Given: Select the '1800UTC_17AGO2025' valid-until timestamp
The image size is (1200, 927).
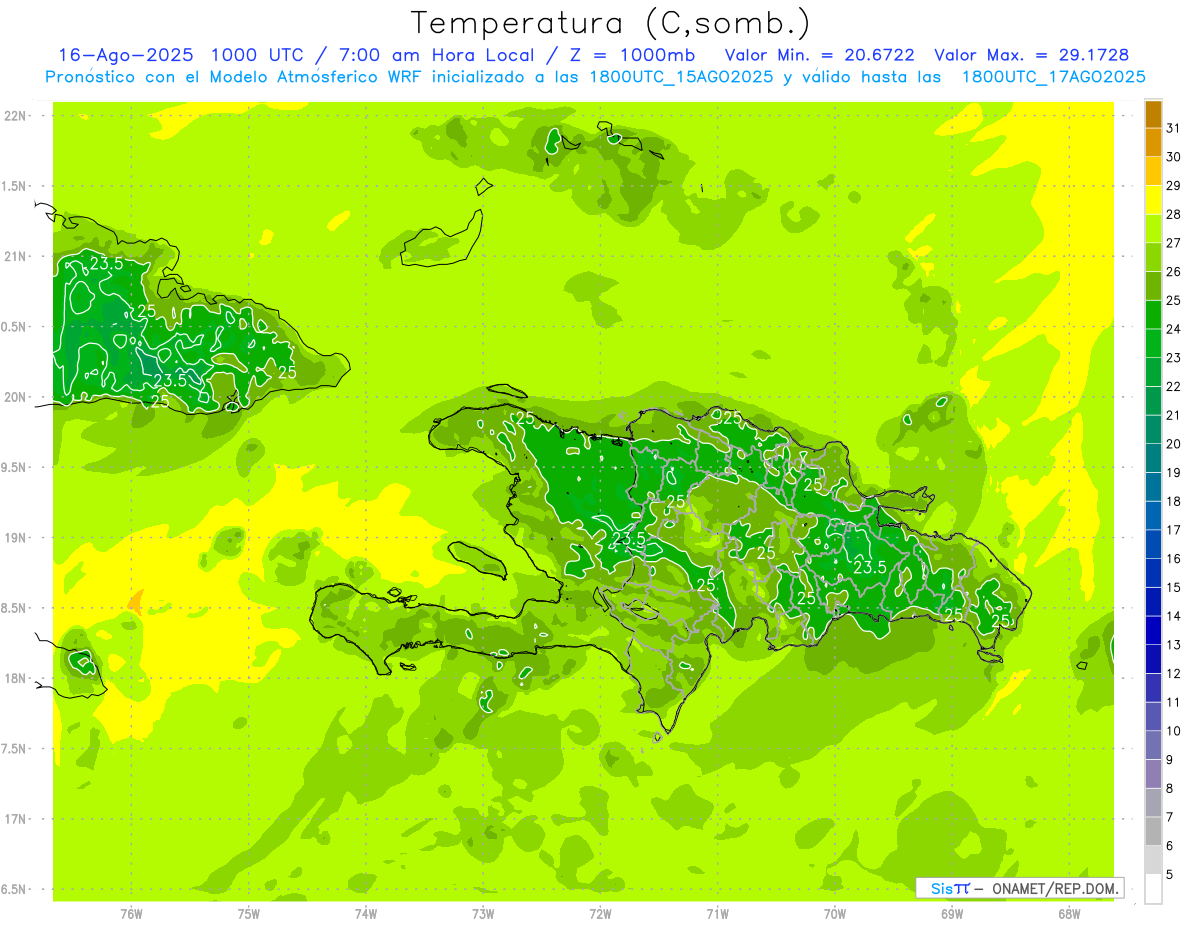Looking at the screenshot, I should click(1053, 77).
